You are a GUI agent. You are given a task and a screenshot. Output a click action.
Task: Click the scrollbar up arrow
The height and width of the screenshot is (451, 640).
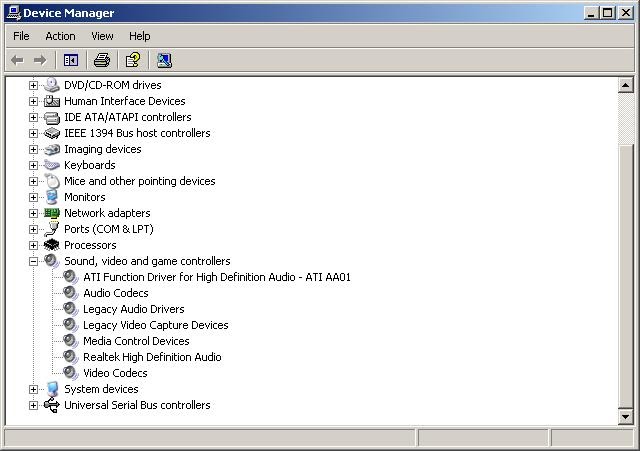pyautogui.click(x=626, y=85)
